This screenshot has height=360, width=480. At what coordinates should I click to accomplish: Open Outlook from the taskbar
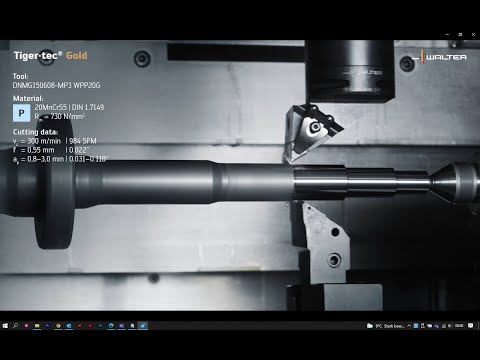pyautogui.click(x=69, y=326)
